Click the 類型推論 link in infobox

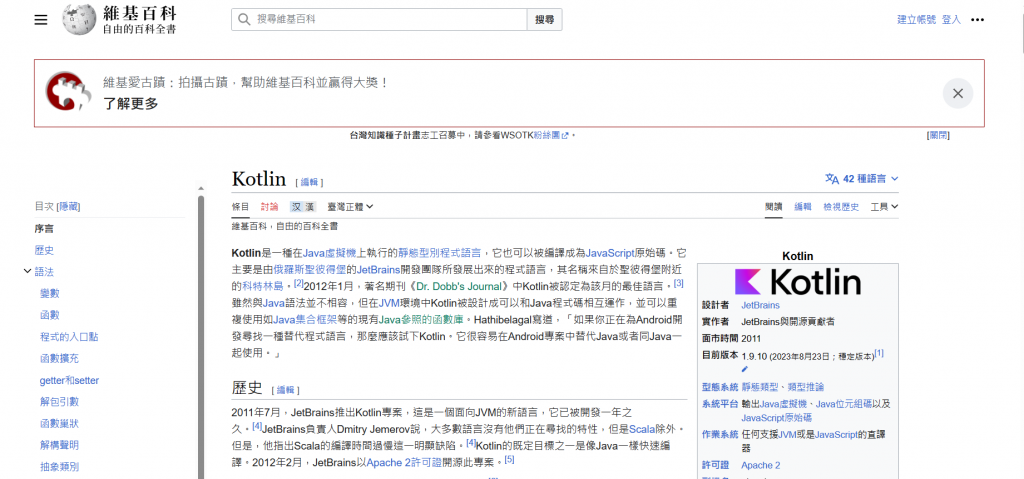806,387
